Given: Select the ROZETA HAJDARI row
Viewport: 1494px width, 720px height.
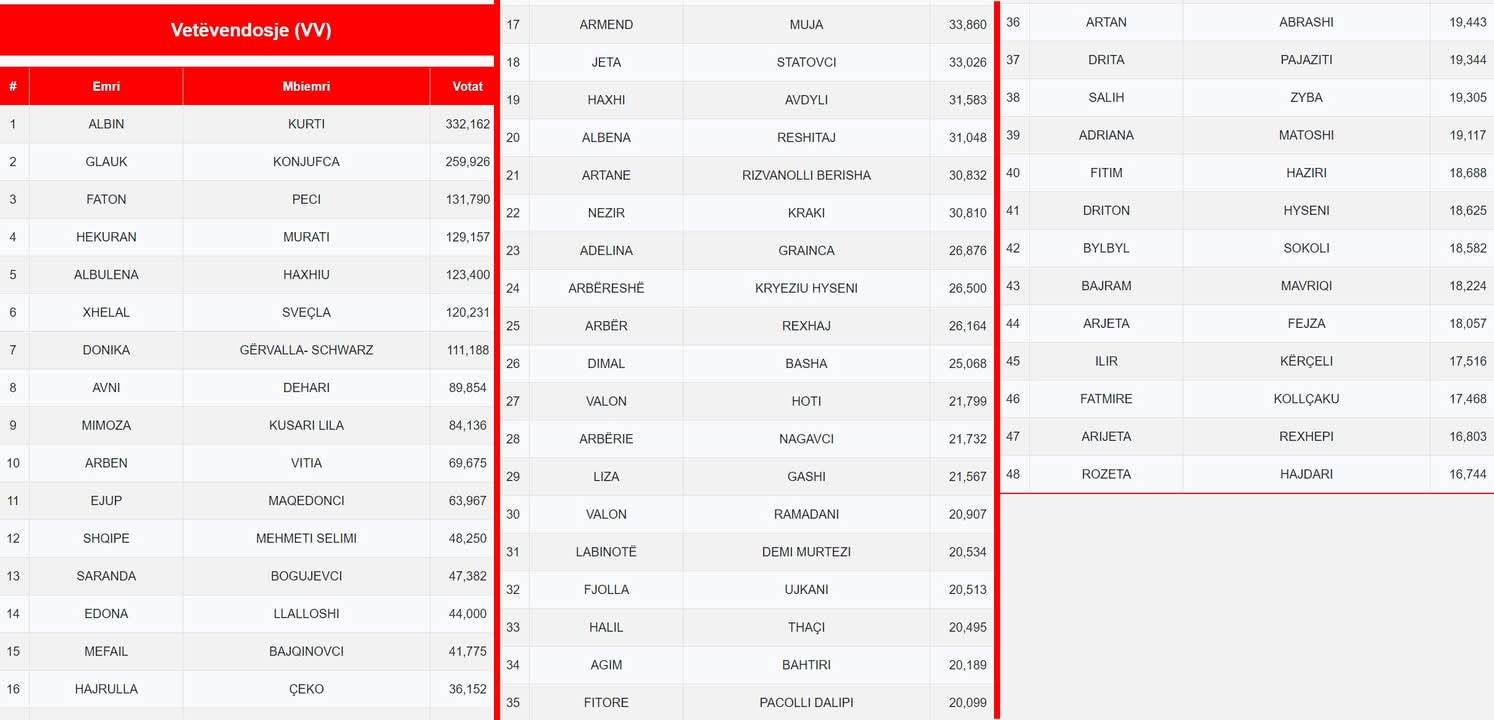Looking at the screenshot, I should click(x=1247, y=474).
